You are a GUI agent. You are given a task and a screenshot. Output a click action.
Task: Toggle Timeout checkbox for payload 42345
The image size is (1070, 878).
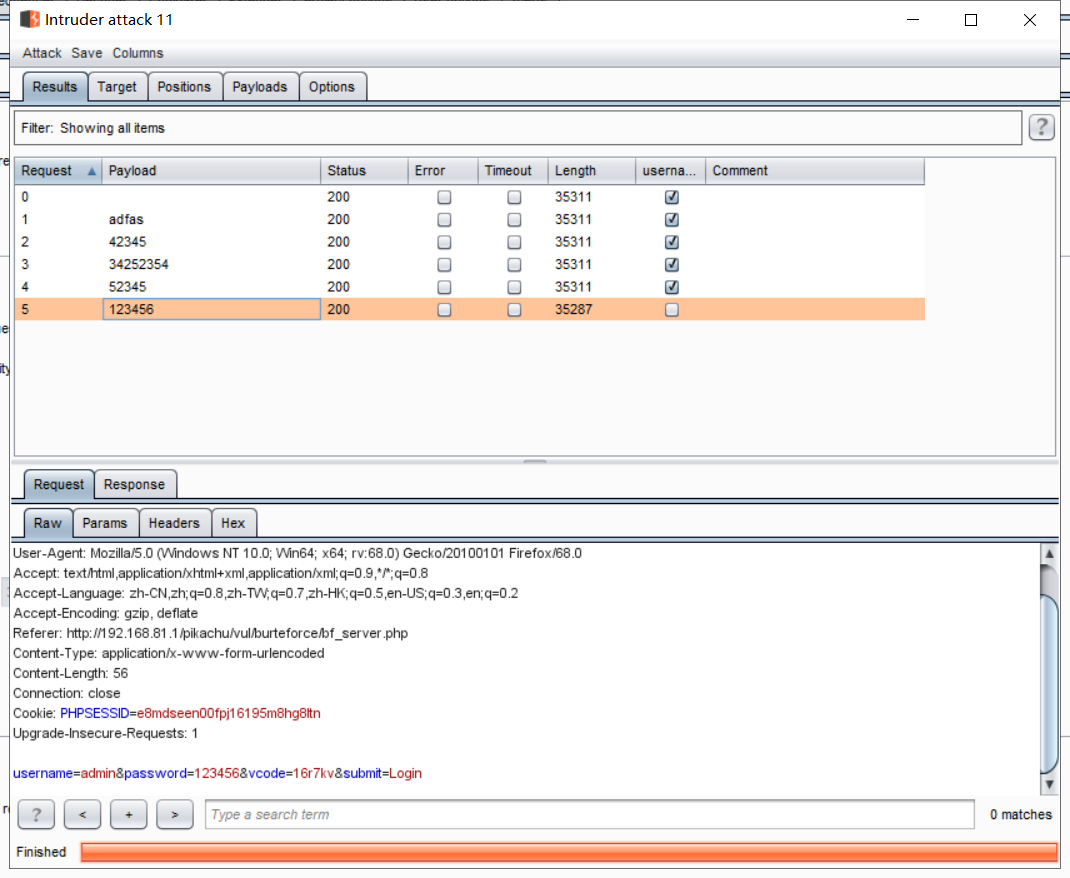pyautogui.click(x=515, y=242)
